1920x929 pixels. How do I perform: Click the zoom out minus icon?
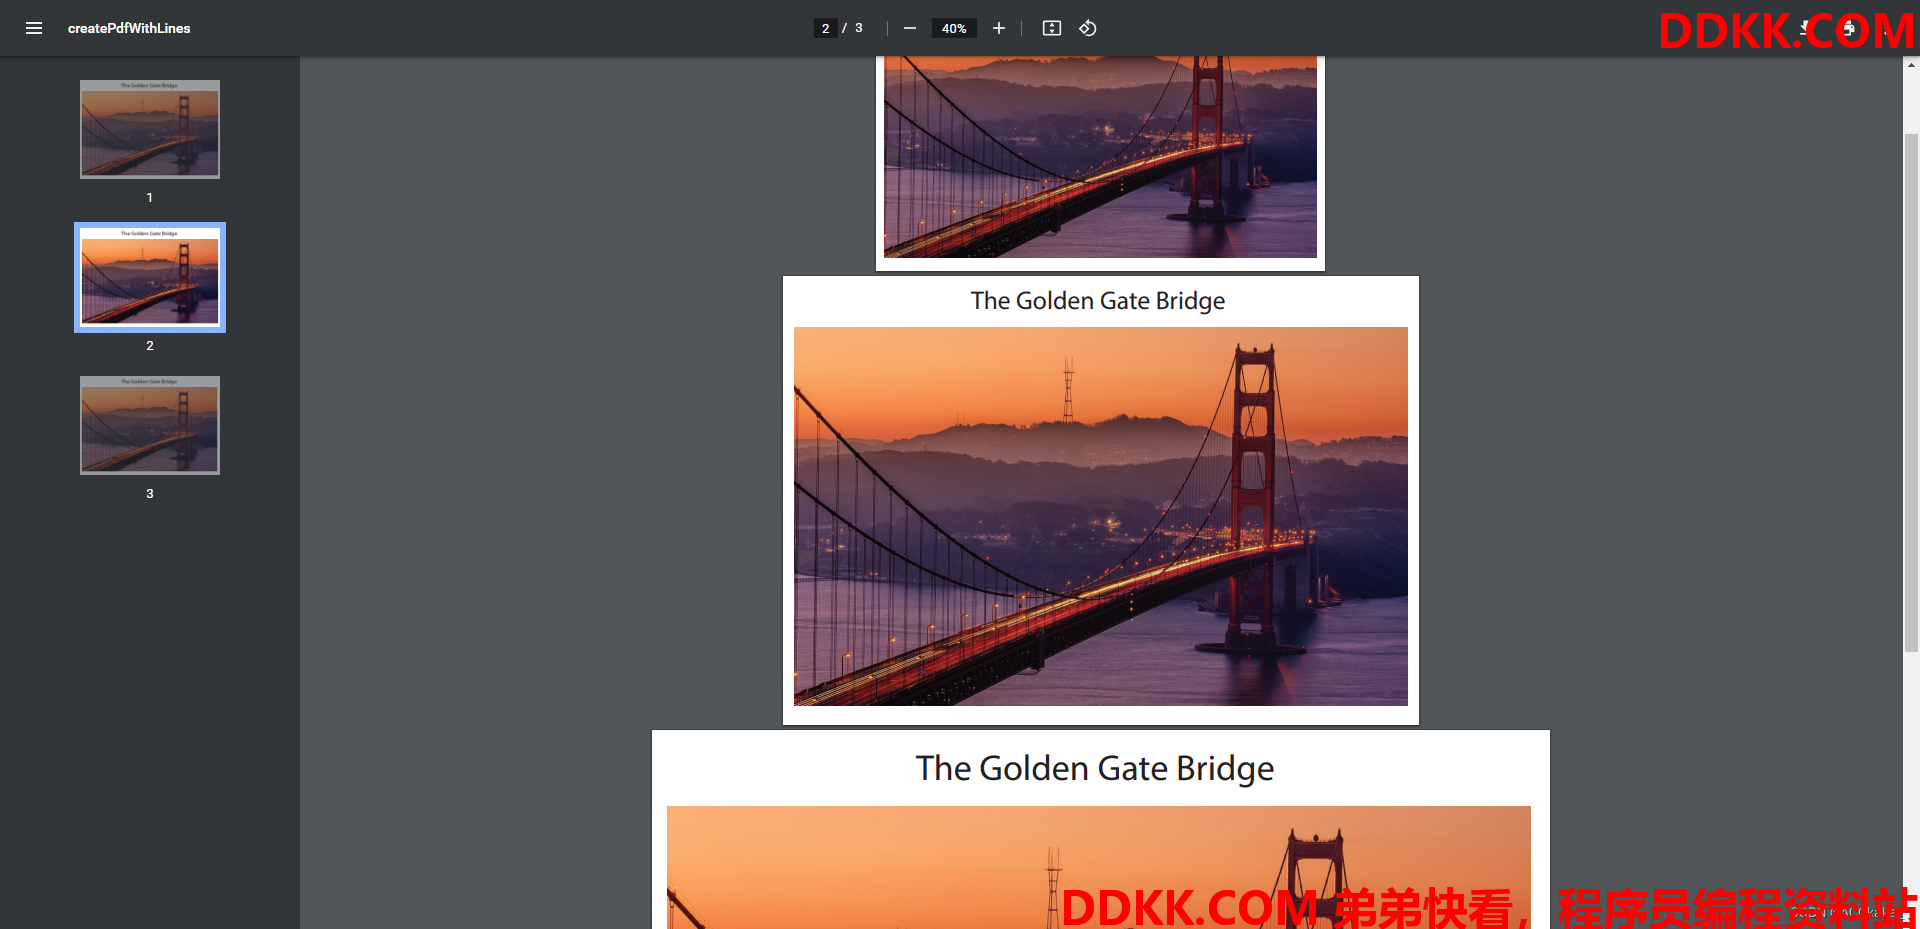coord(910,28)
